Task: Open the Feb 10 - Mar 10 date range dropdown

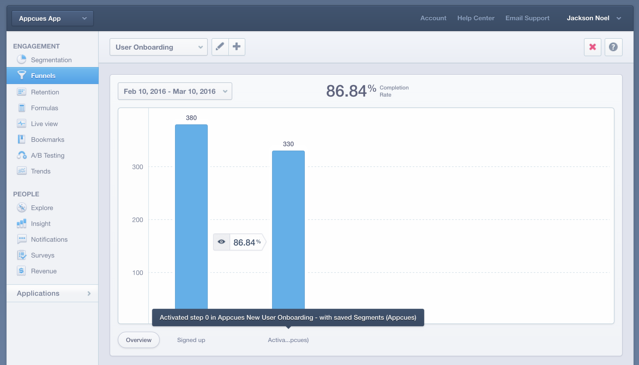Action: [x=175, y=91]
